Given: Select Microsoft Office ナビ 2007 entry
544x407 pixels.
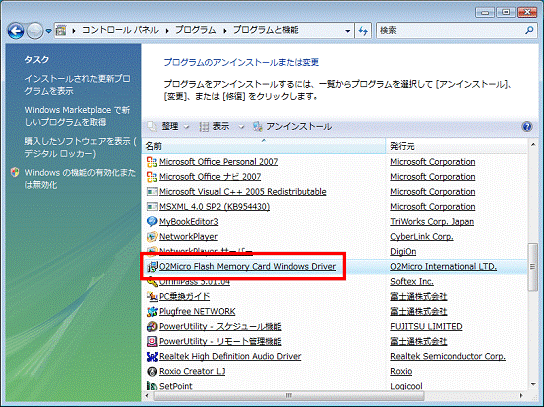Looking at the screenshot, I should (210, 177).
